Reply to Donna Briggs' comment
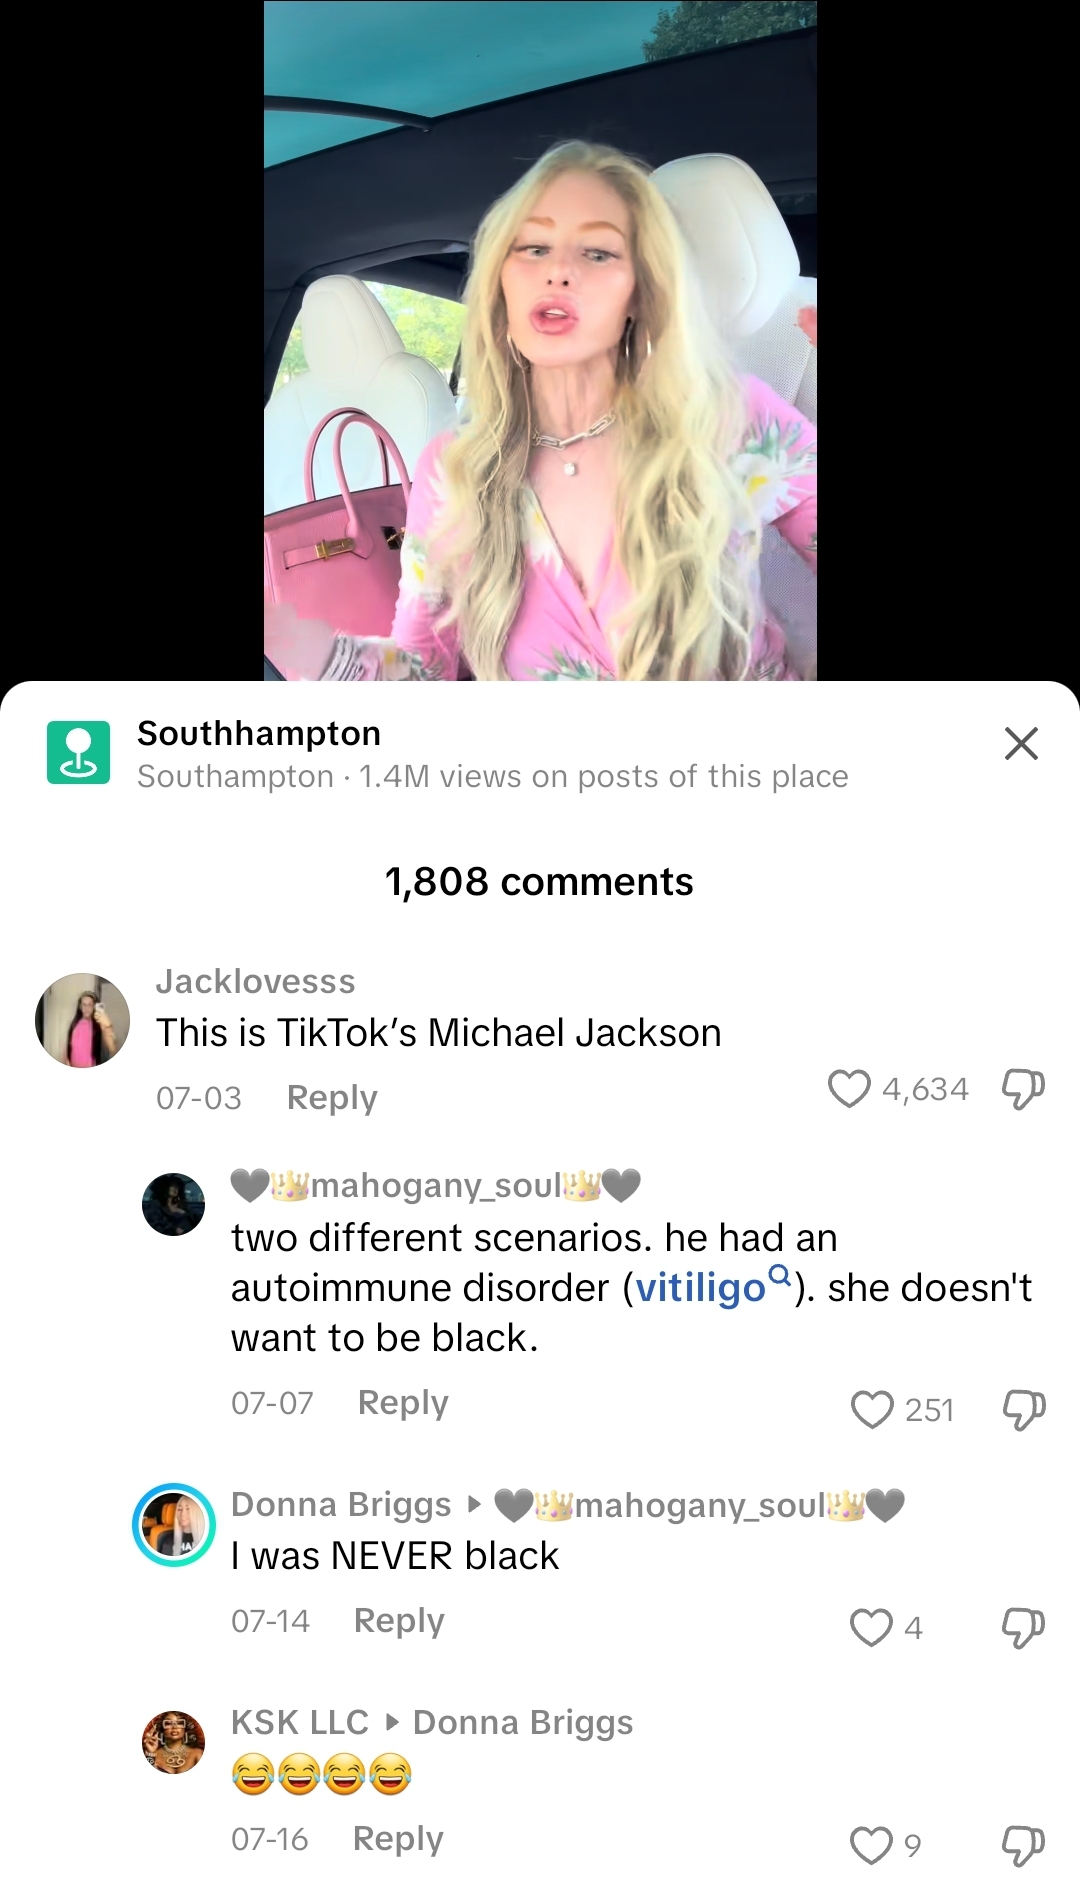Image resolution: width=1080 pixels, height=1879 pixels. click(399, 1621)
